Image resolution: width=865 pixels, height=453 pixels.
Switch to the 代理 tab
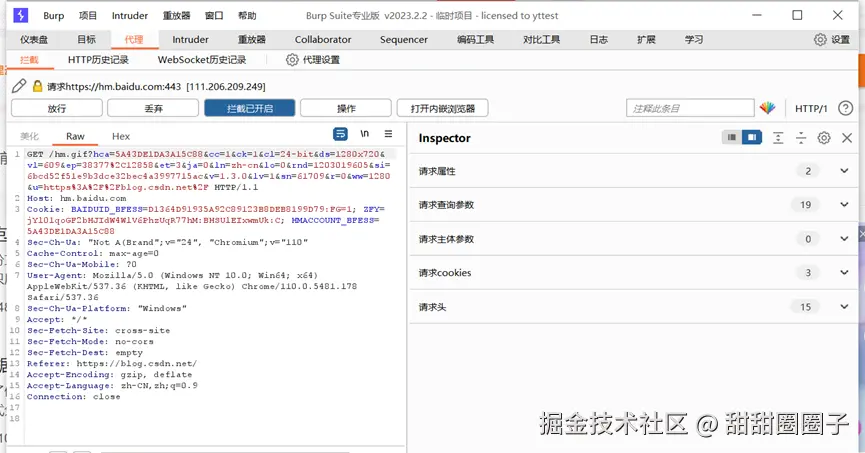[134, 39]
